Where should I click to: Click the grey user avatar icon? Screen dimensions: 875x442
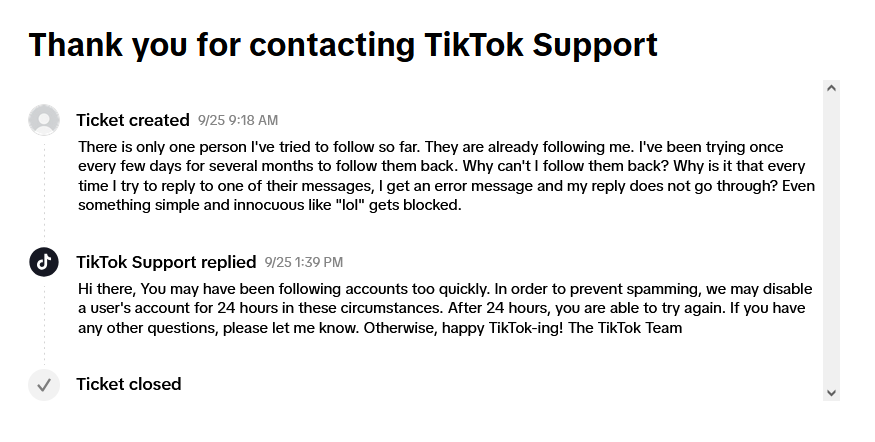(x=44, y=120)
